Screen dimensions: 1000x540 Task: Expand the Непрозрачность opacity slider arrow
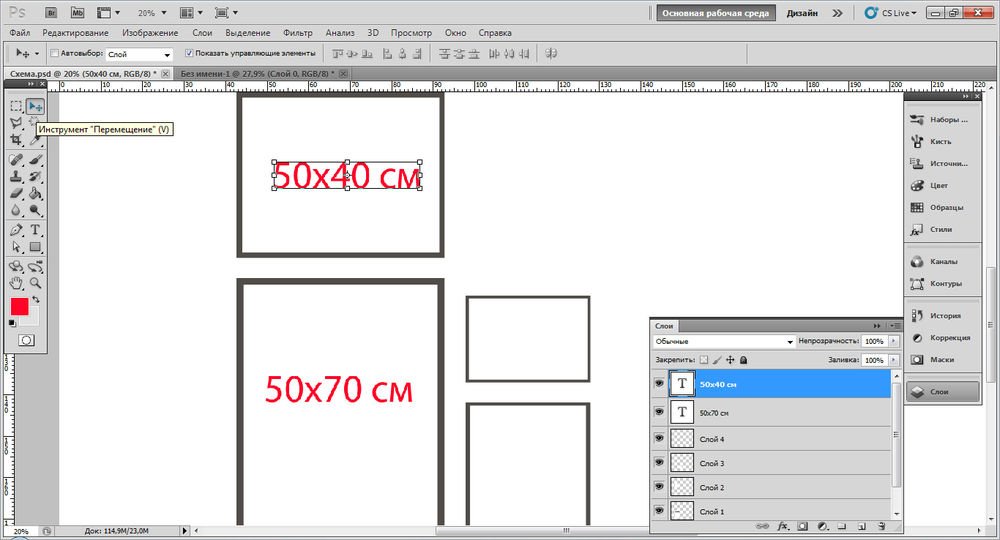pos(891,342)
